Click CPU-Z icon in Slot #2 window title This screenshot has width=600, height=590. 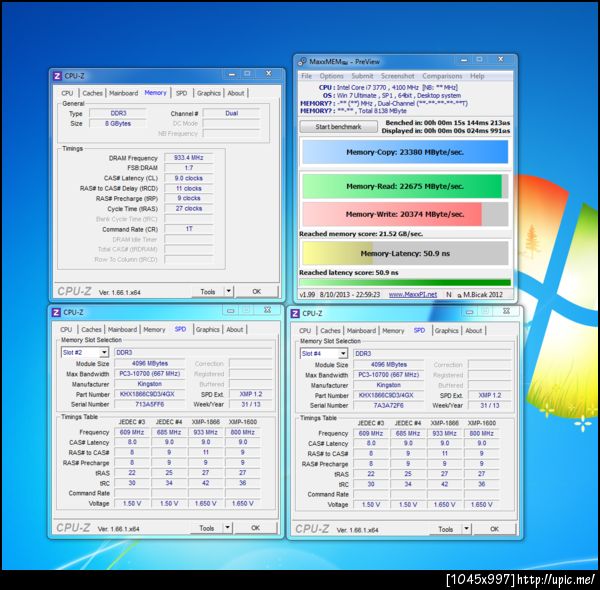(56, 312)
